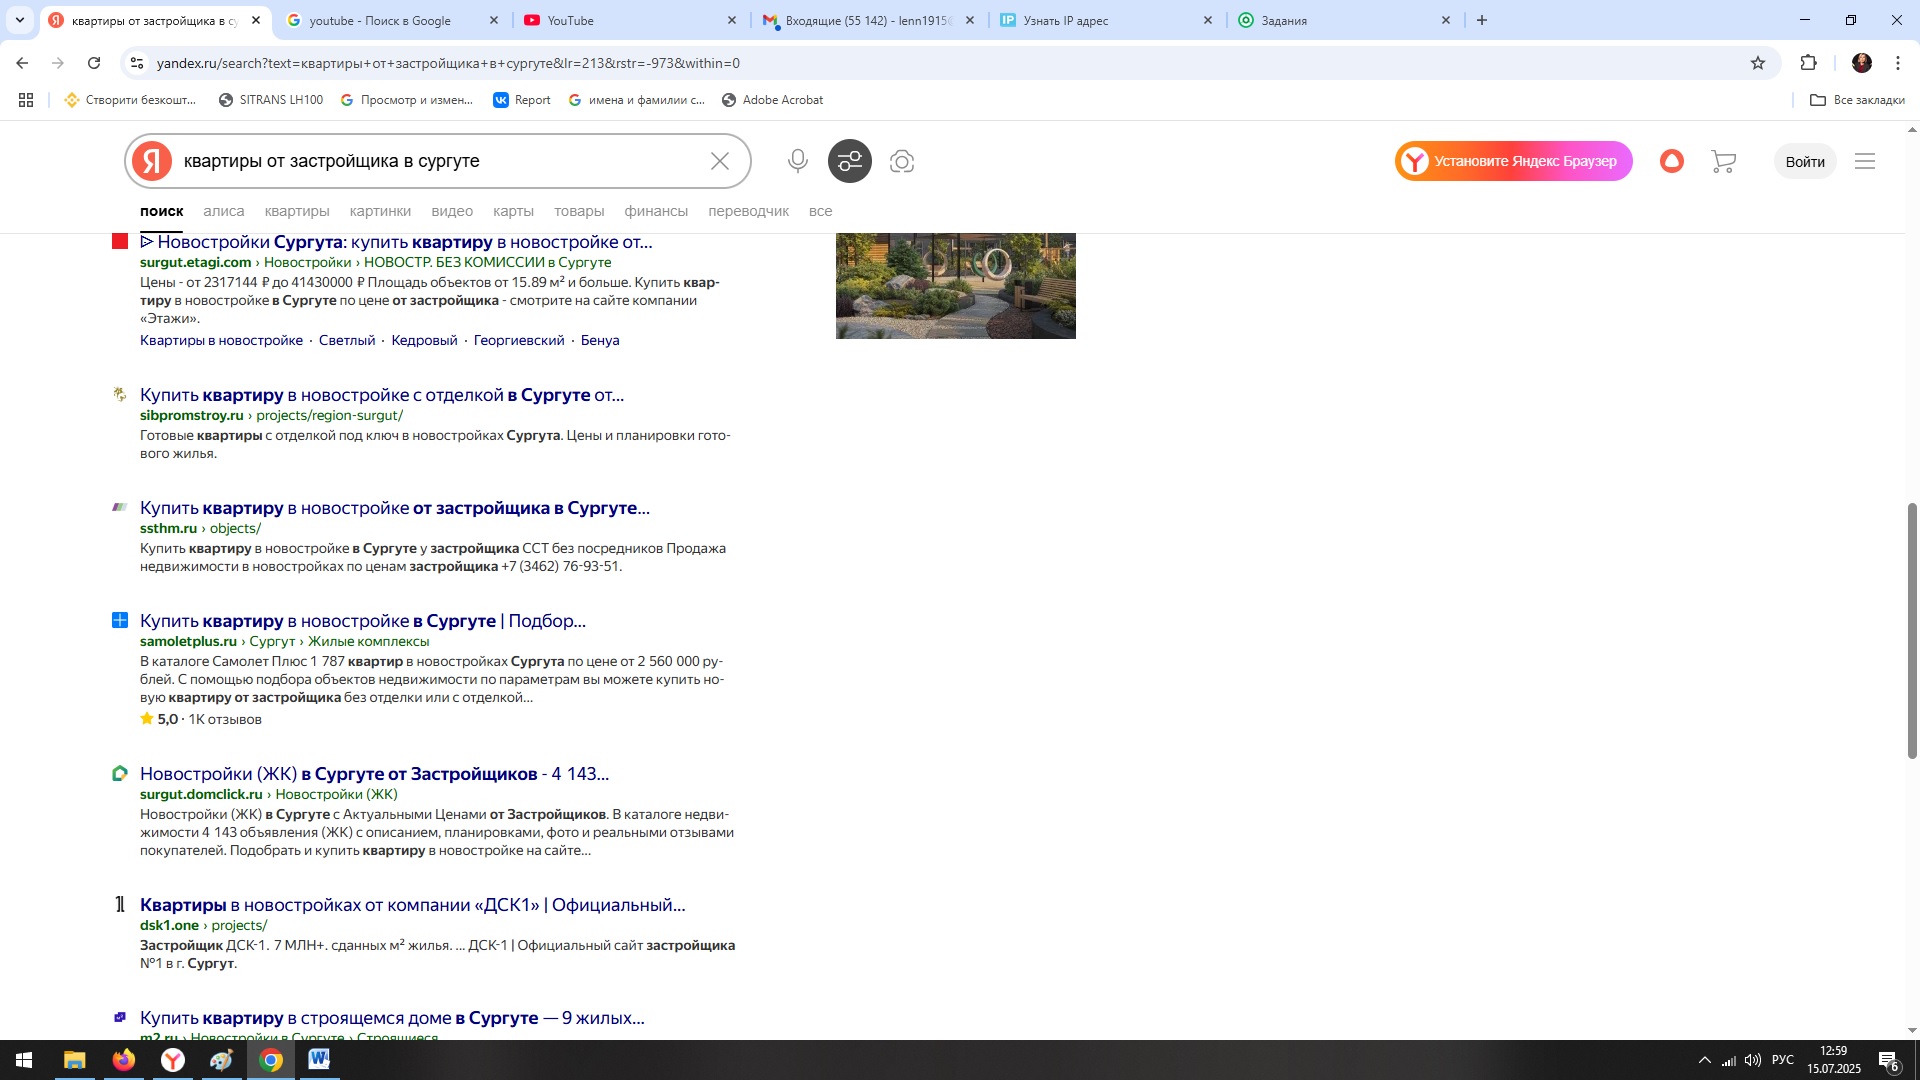1920x1080 pixels.
Task: Open ДСК1 official site result title
Action: (x=413, y=905)
